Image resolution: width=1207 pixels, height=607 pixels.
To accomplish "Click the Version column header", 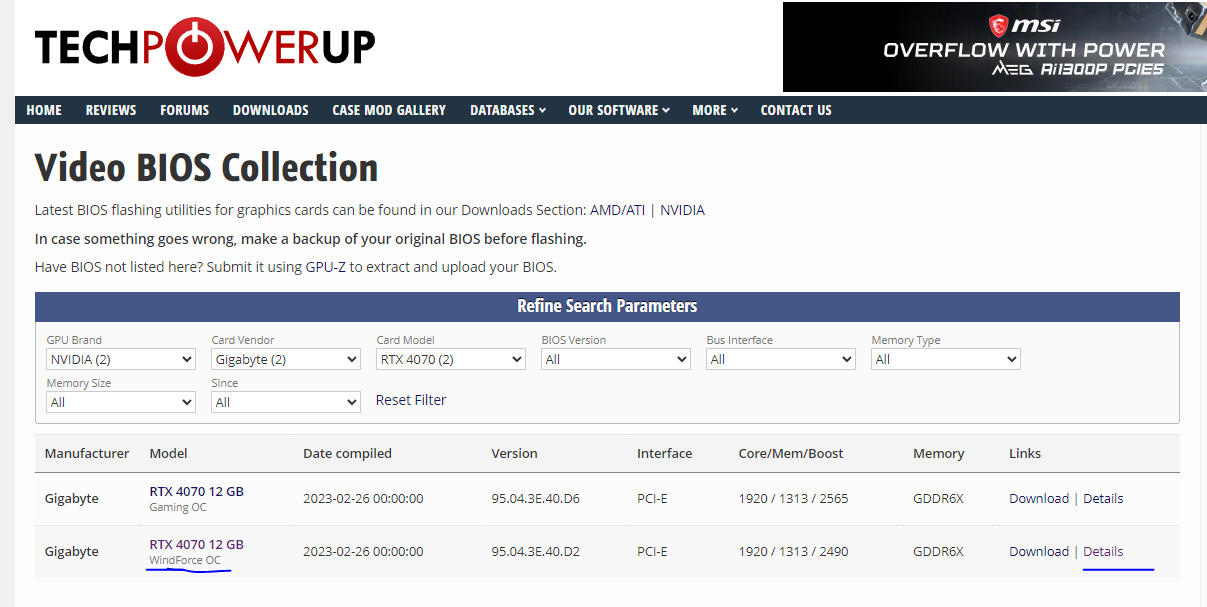I will (x=514, y=453).
